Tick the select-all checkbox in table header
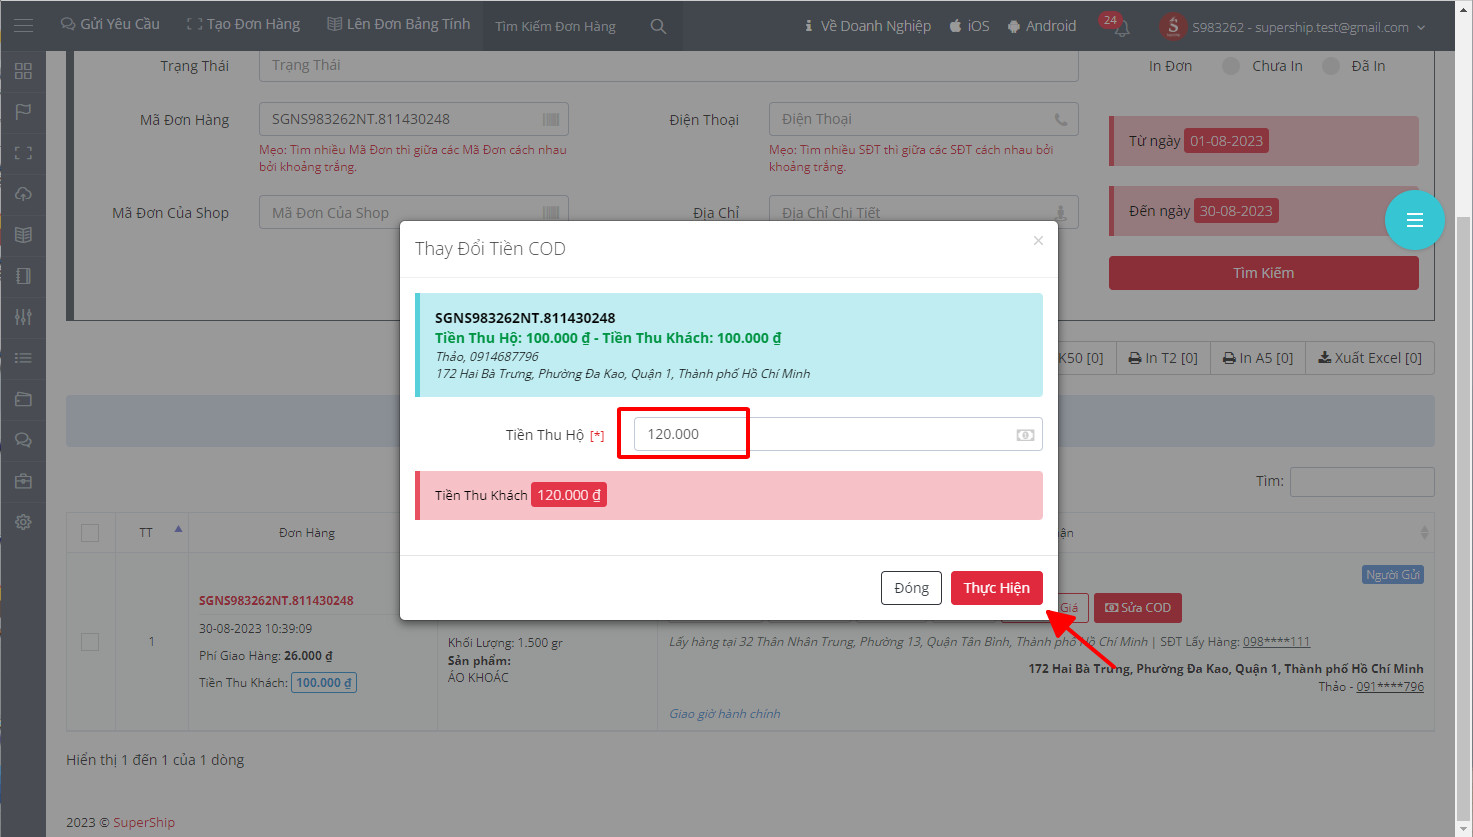 click(90, 533)
